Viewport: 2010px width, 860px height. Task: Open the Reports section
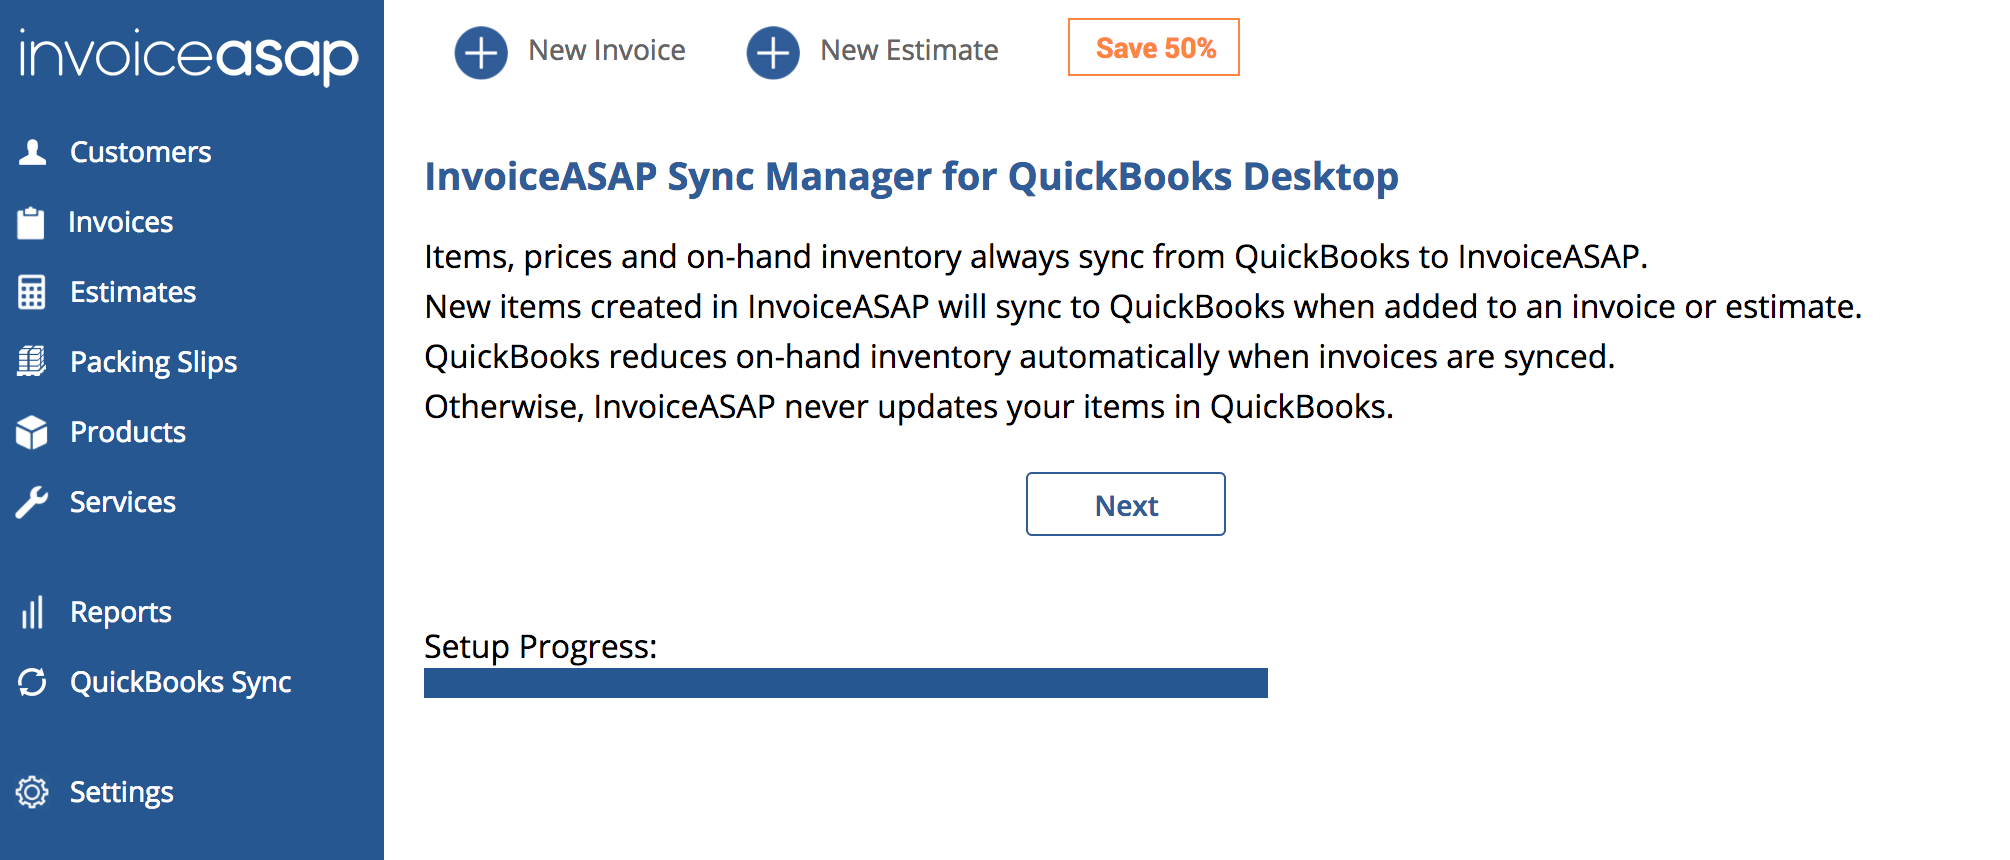121,612
